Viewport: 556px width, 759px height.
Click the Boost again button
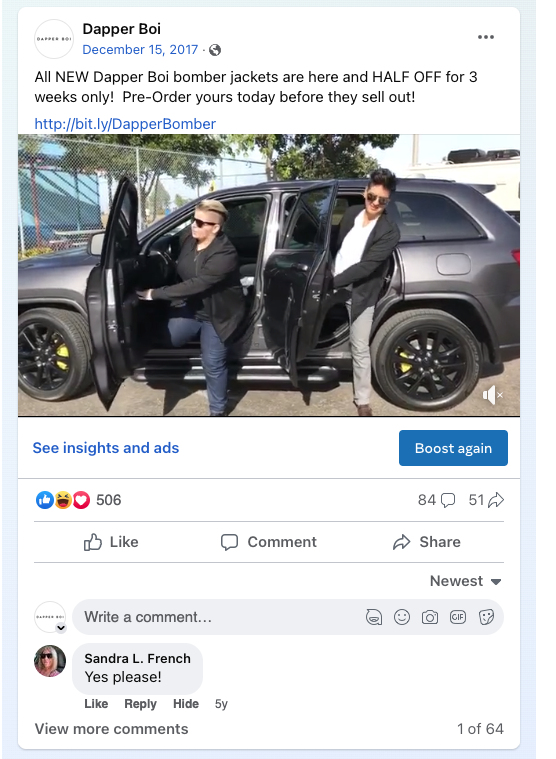[453, 448]
